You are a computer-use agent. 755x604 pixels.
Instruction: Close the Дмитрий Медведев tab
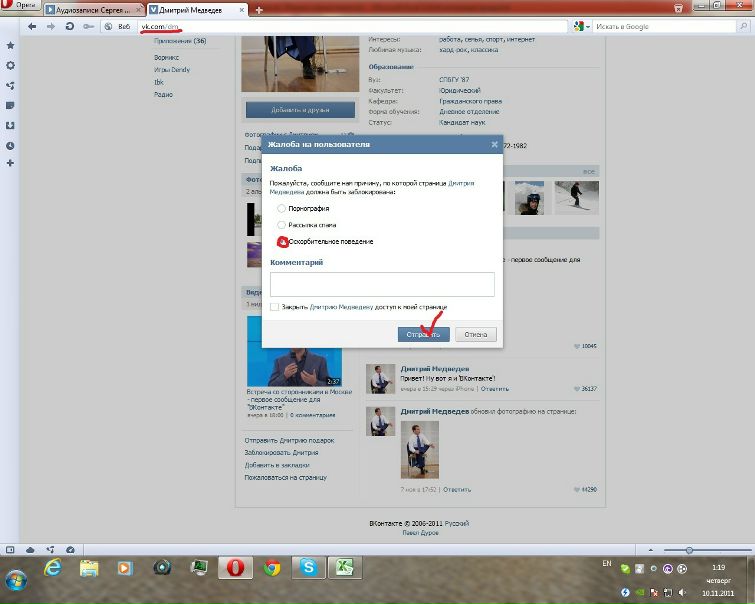coord(242,10)
